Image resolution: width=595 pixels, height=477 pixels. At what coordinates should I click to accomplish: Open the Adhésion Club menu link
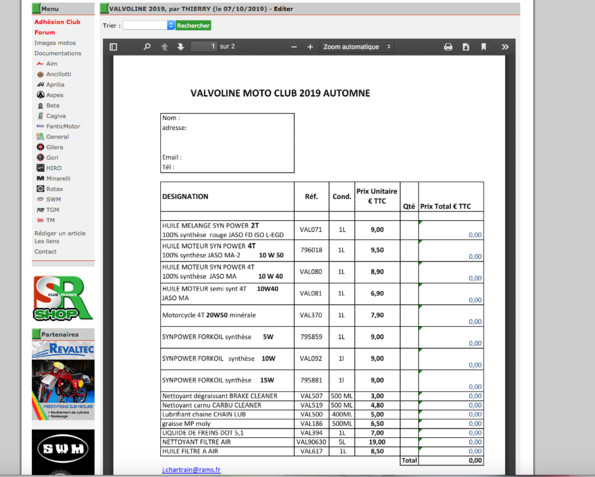pyautogui.click(x=57, y=22)
